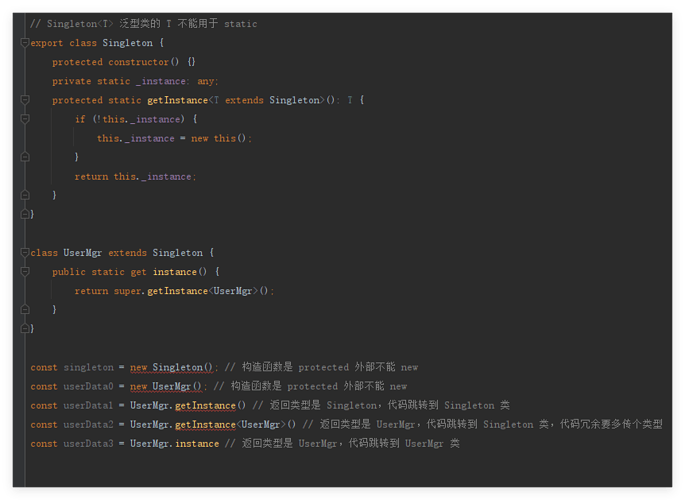The width and height of the screenshot is (685, 500).
Task: Collapse the export class Singleton fold marker
Action: click(25, 43)
